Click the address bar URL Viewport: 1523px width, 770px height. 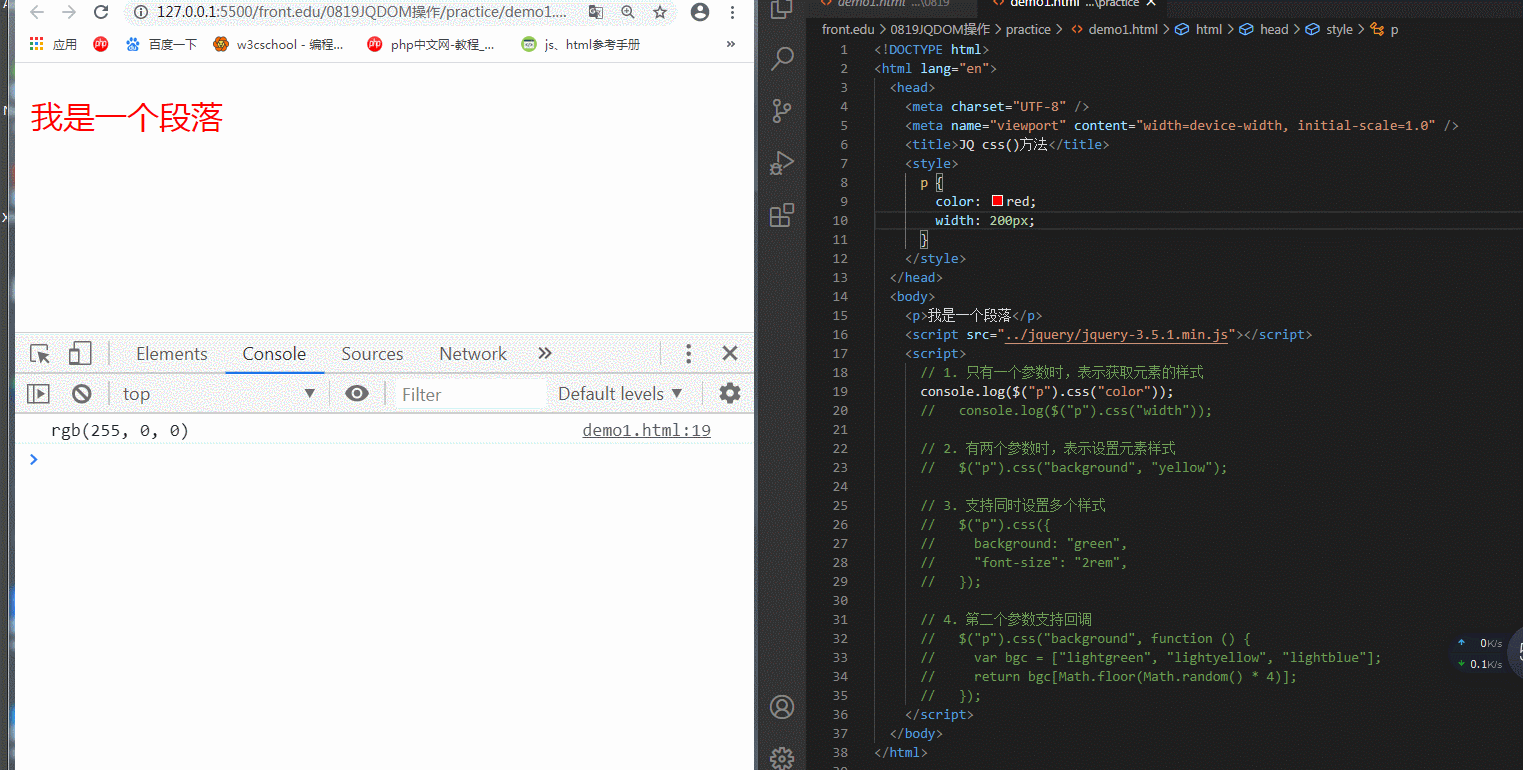(361, 12)
